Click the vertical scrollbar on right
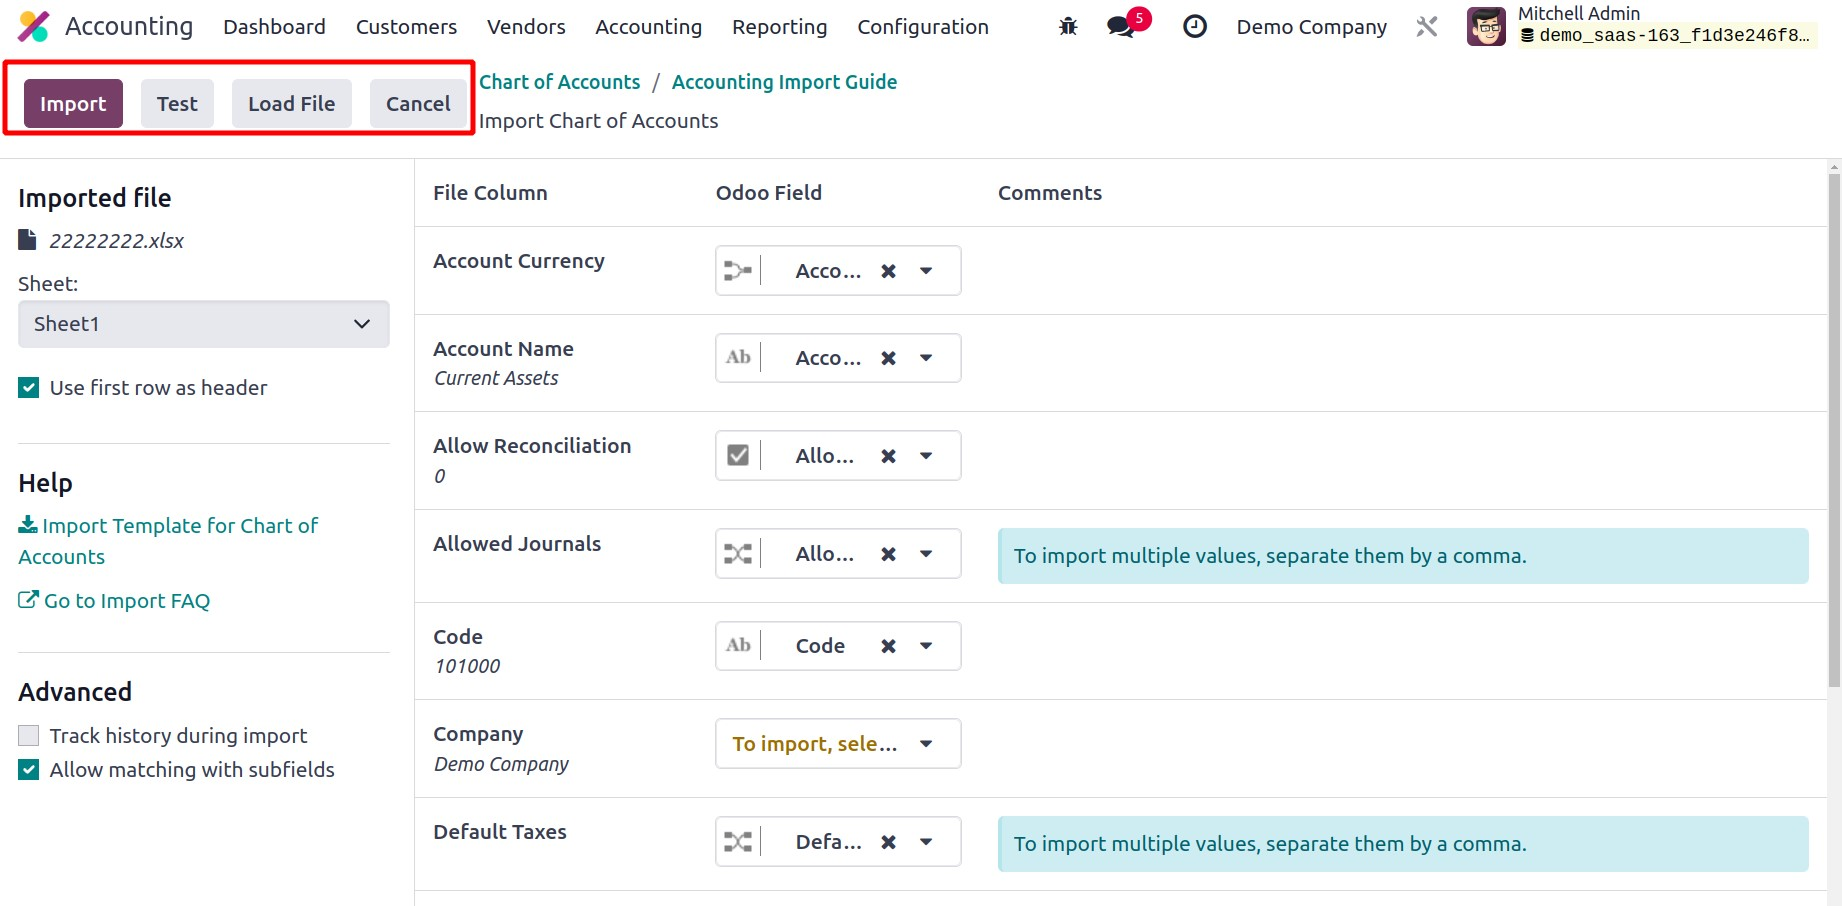This screenshot has width=1842, height=906. (x=1833, y=430)
